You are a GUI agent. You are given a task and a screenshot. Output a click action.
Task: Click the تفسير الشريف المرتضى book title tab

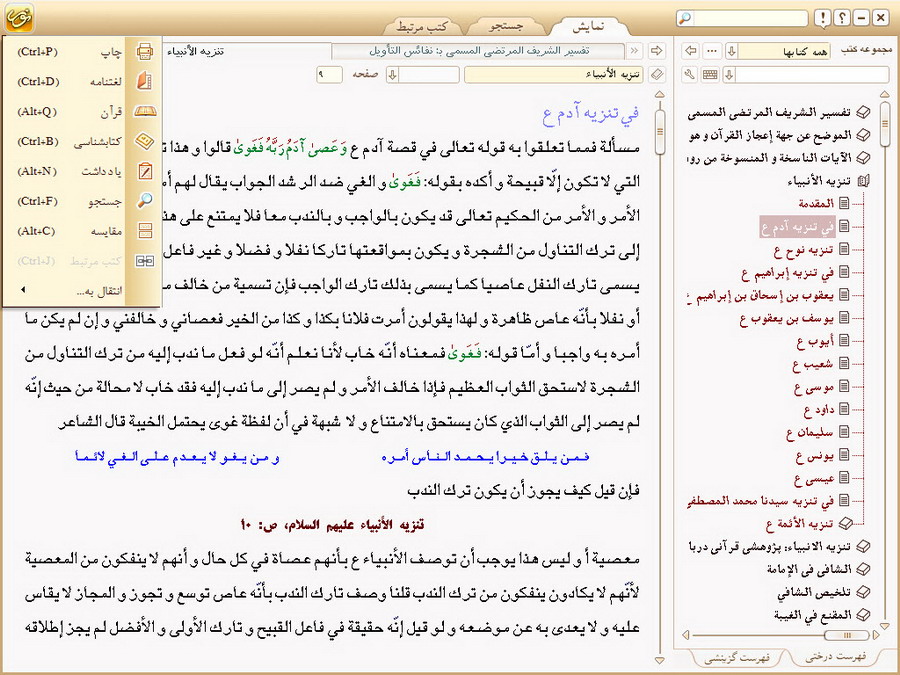(479, 51)
